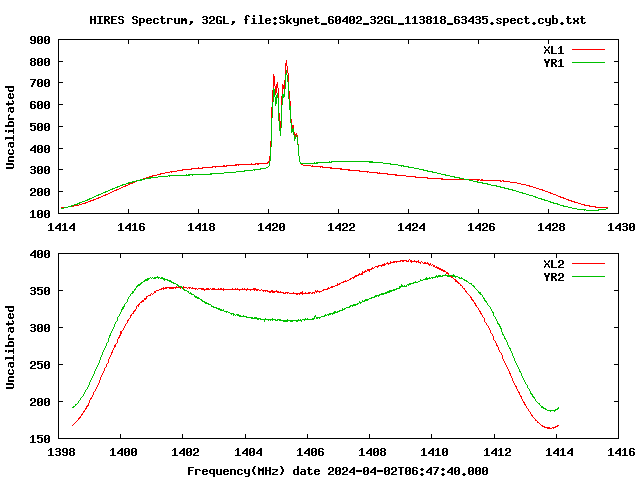Click the hydrogen line peak near 1420.5 MHz
This screenshot has width=640, height=480.
[x=287, y=61]
